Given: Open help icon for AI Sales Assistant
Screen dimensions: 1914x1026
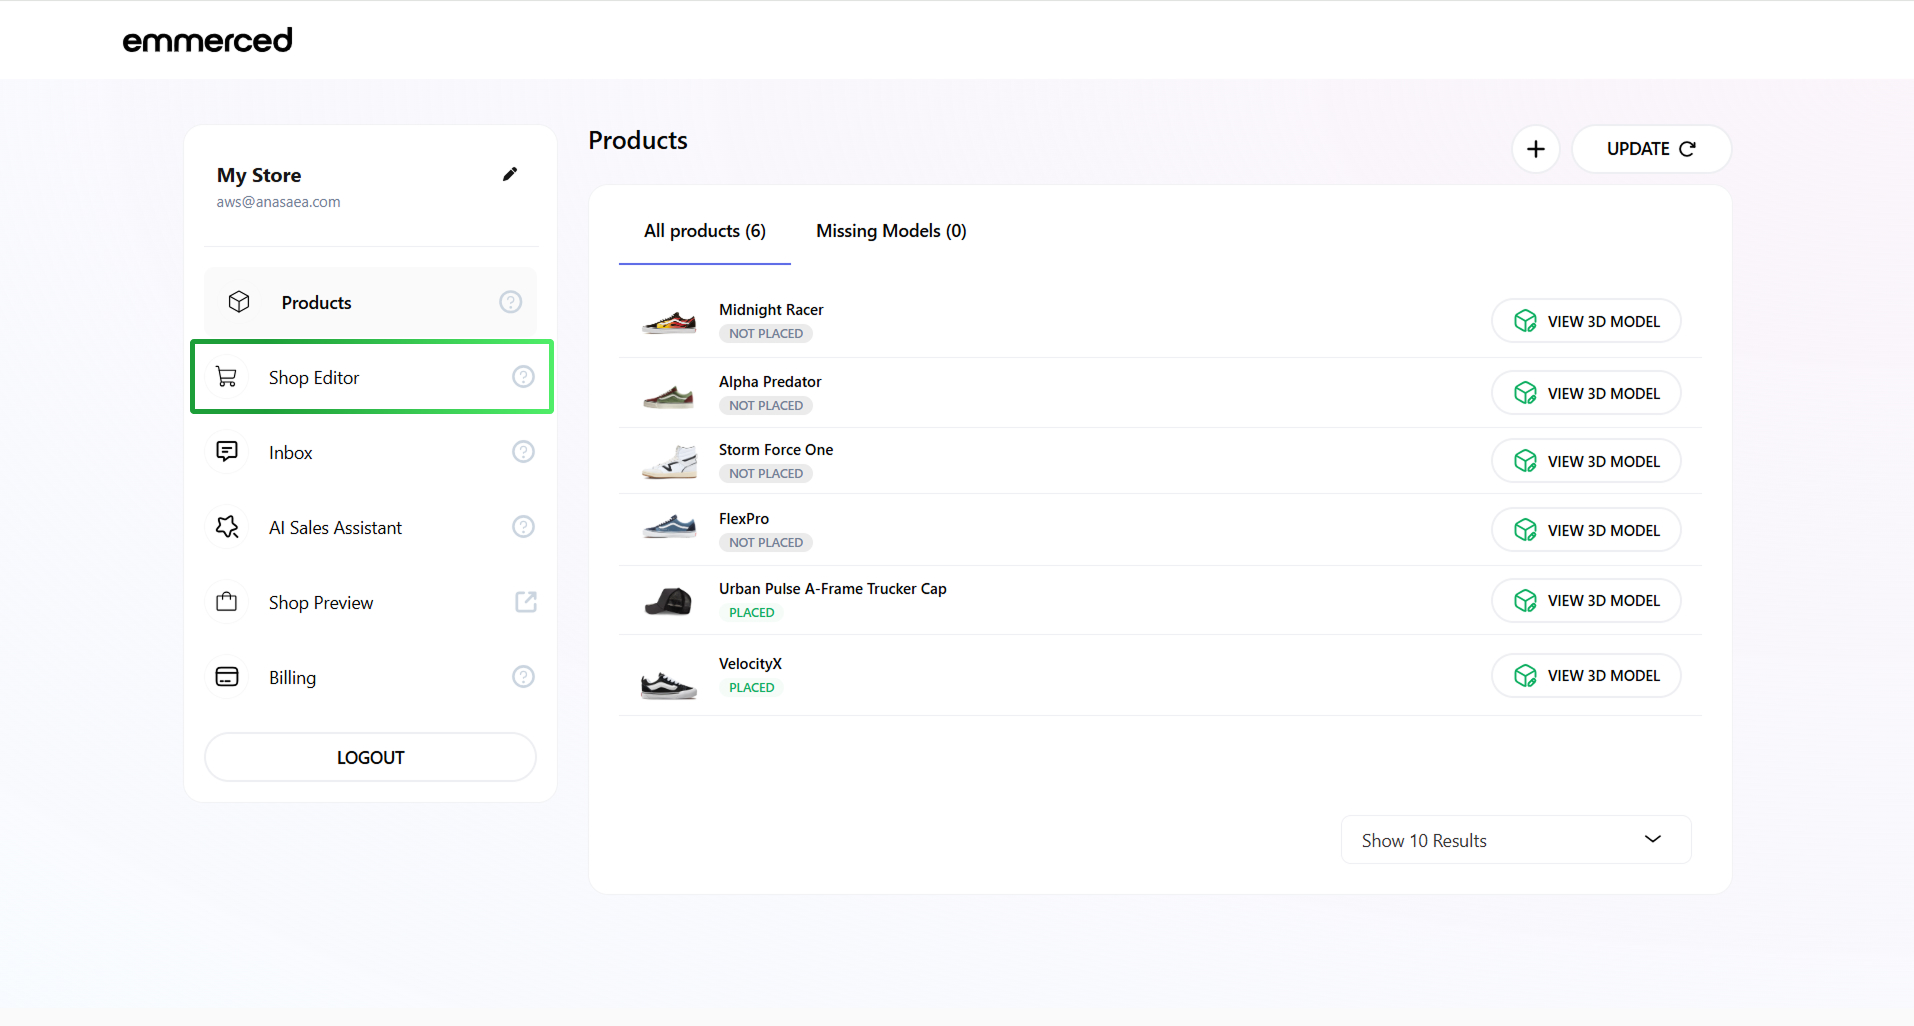Looking at the screenshot, I should 523,527.
